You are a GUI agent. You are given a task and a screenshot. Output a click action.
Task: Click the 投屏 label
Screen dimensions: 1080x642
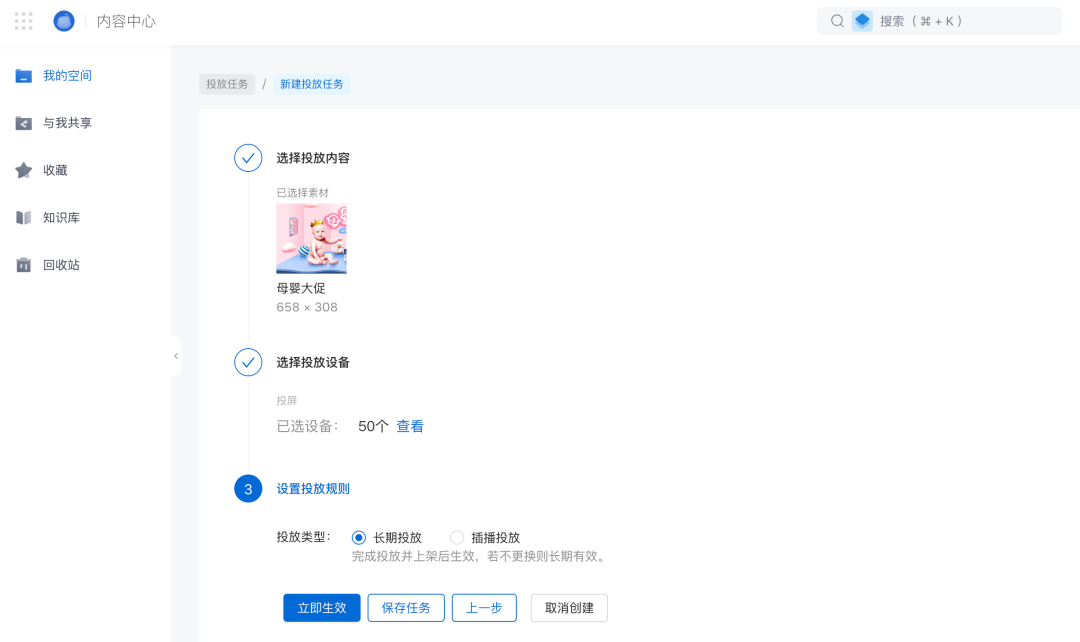[x=287, y=401]
